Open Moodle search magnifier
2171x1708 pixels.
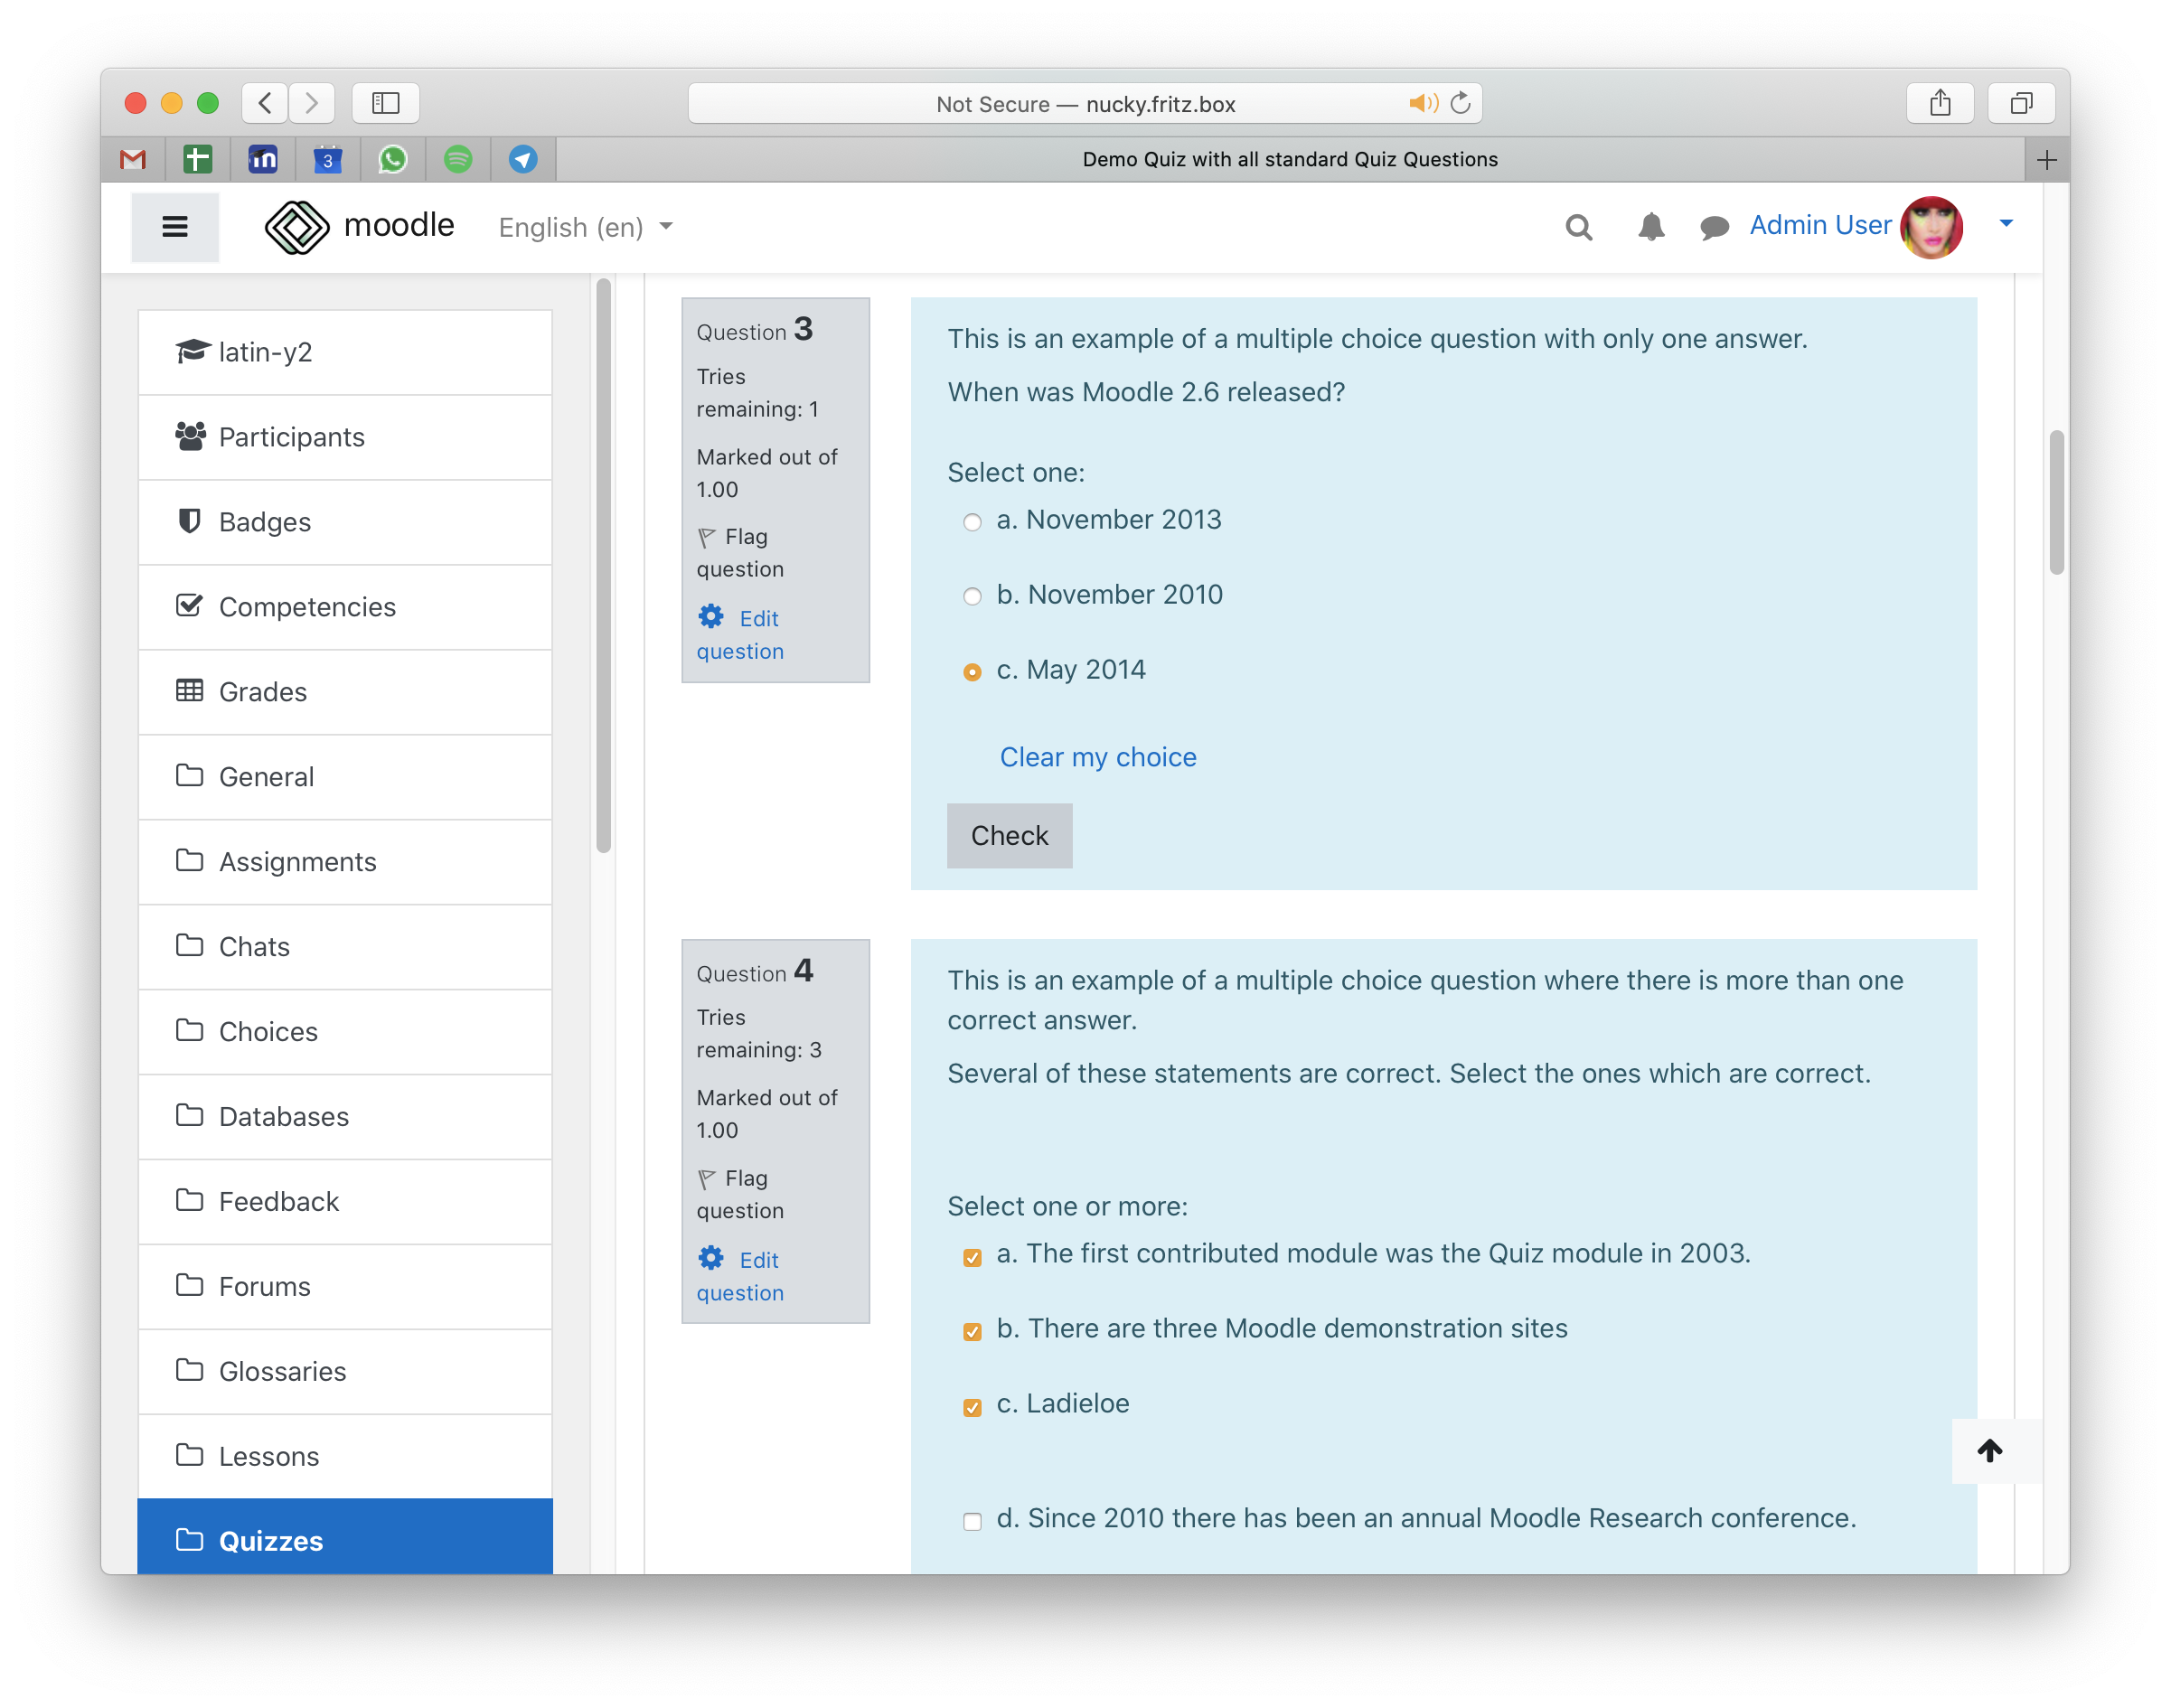coord(1579,227)
